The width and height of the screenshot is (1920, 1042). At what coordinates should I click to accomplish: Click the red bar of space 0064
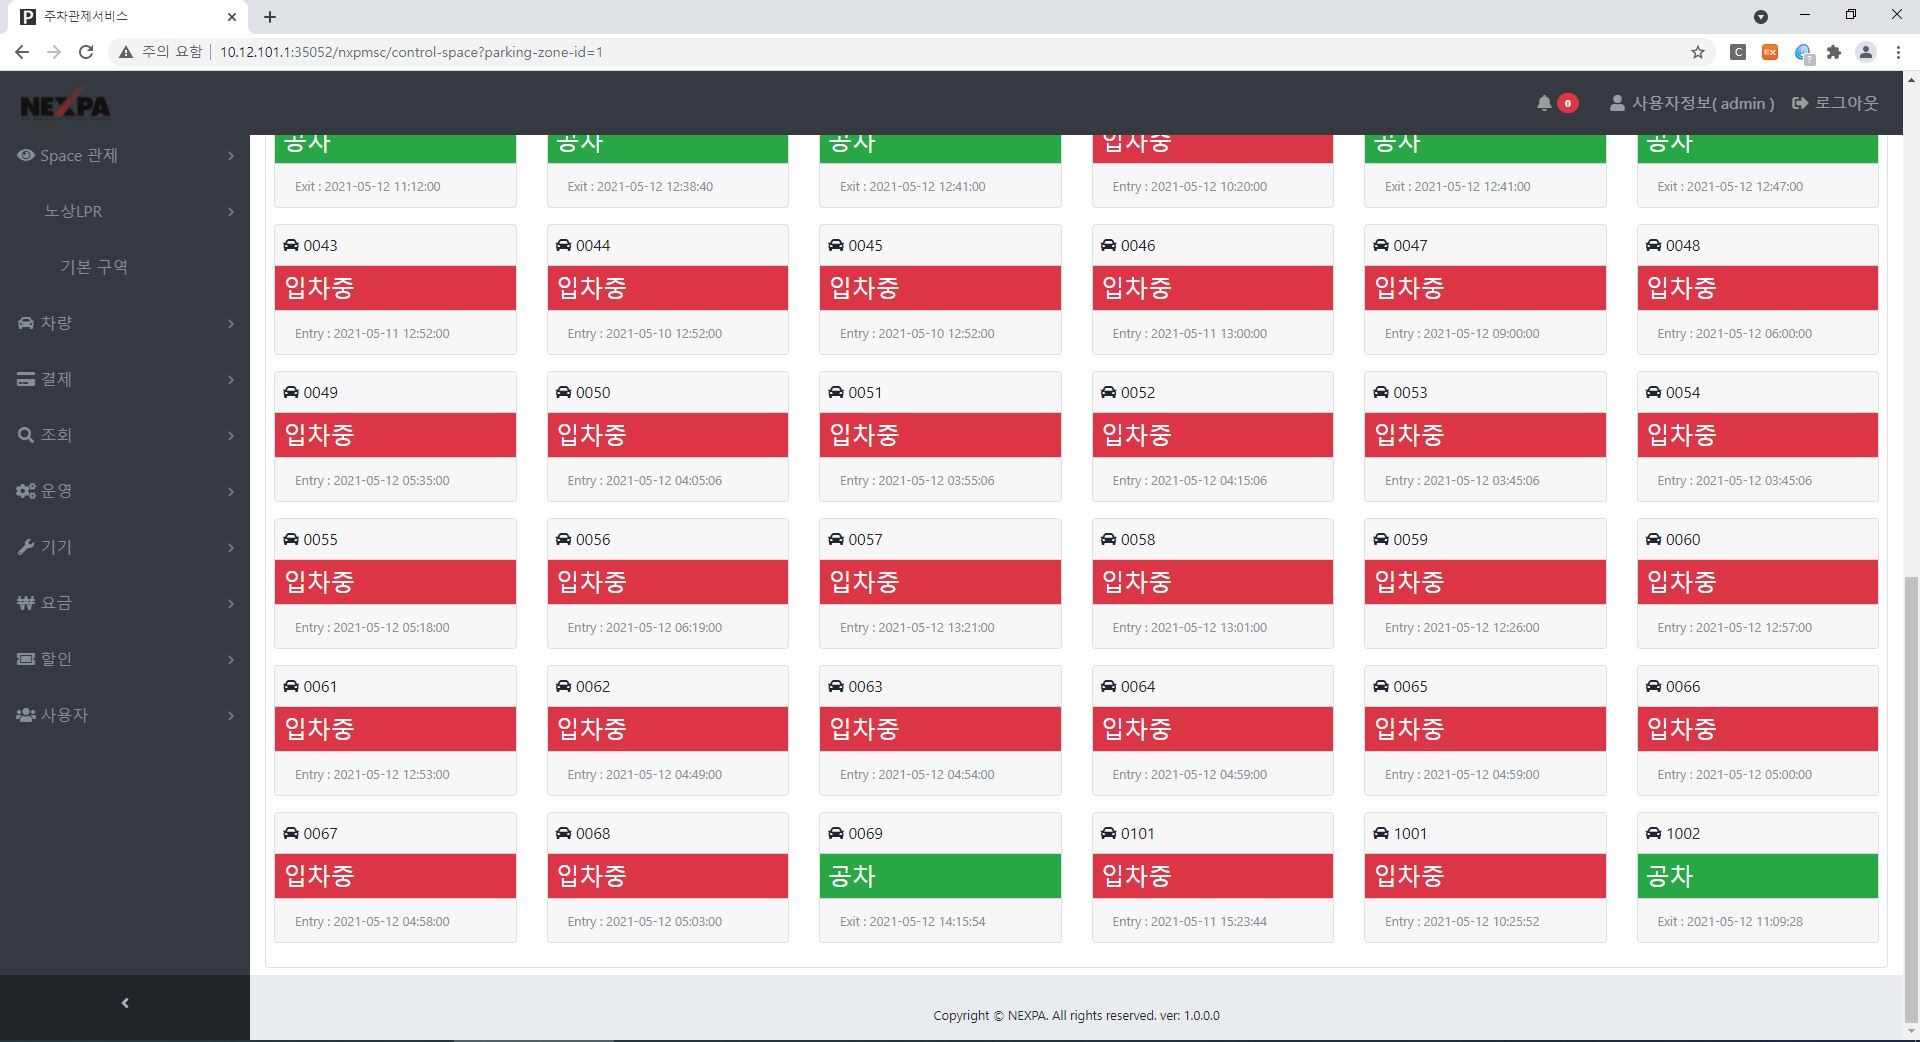pyautogui.click(x=1213, y=729)
